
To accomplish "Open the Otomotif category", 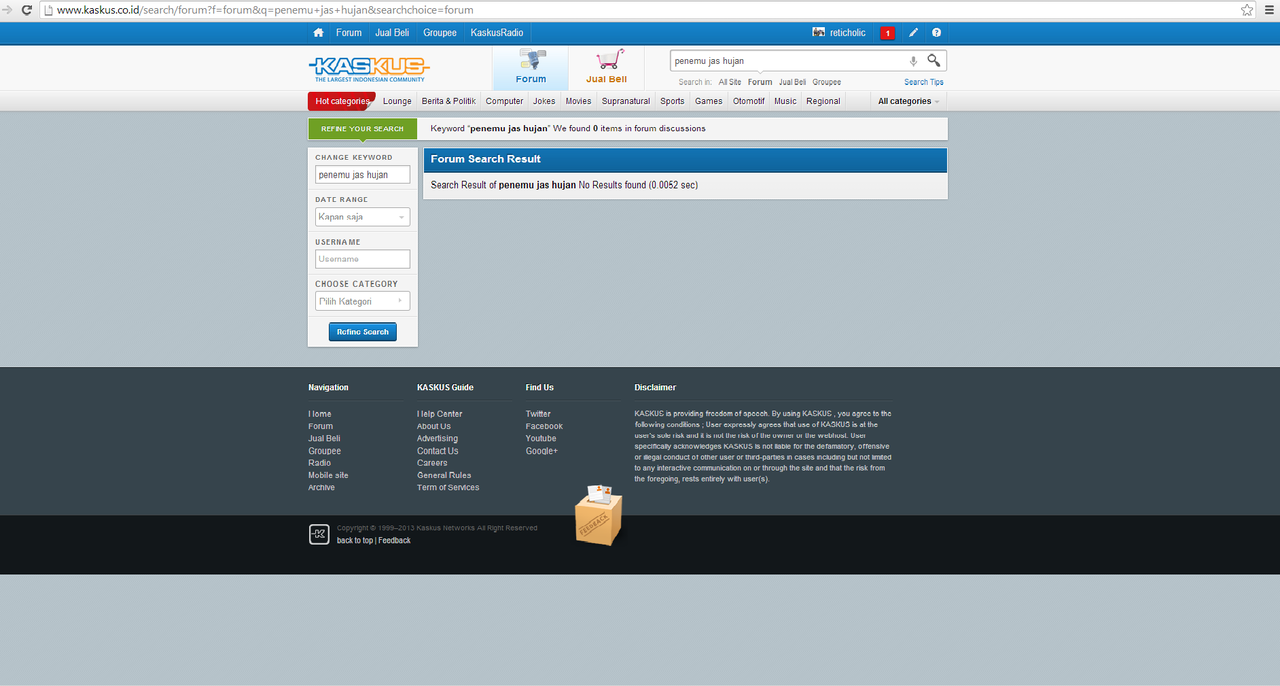I will [749, 101].
